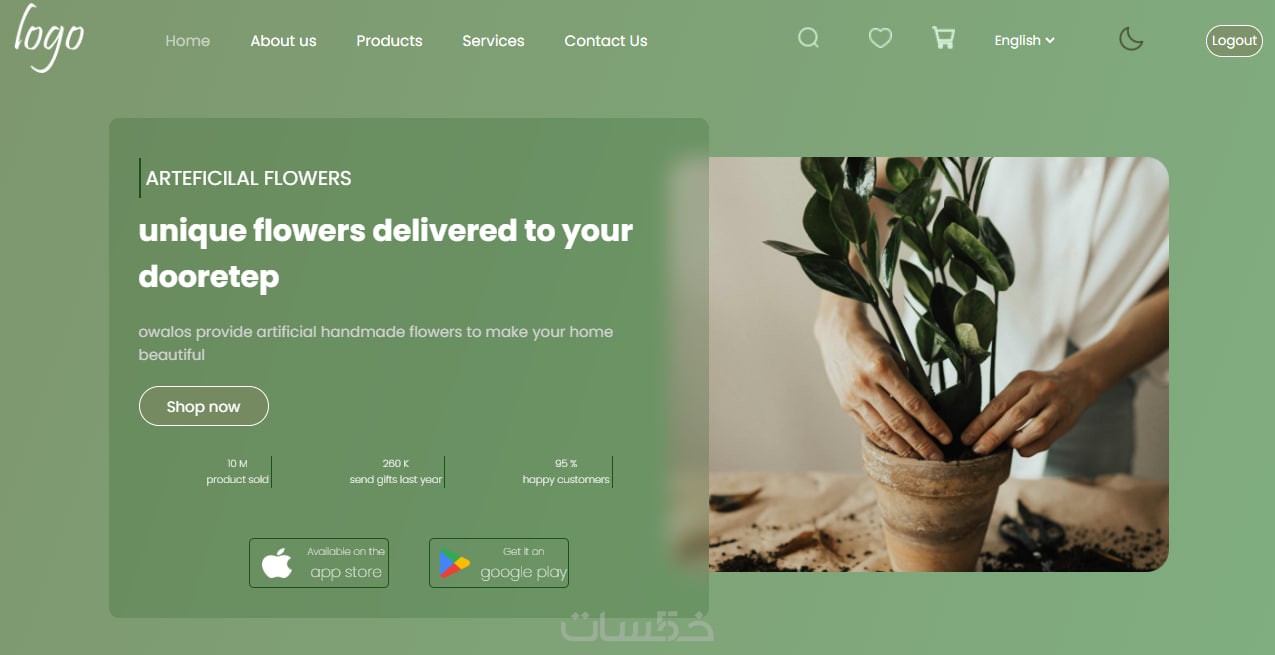This screenshot has height=655, width=1275.
Task: Click the chevron next to English
Action: click(1050, 41)
